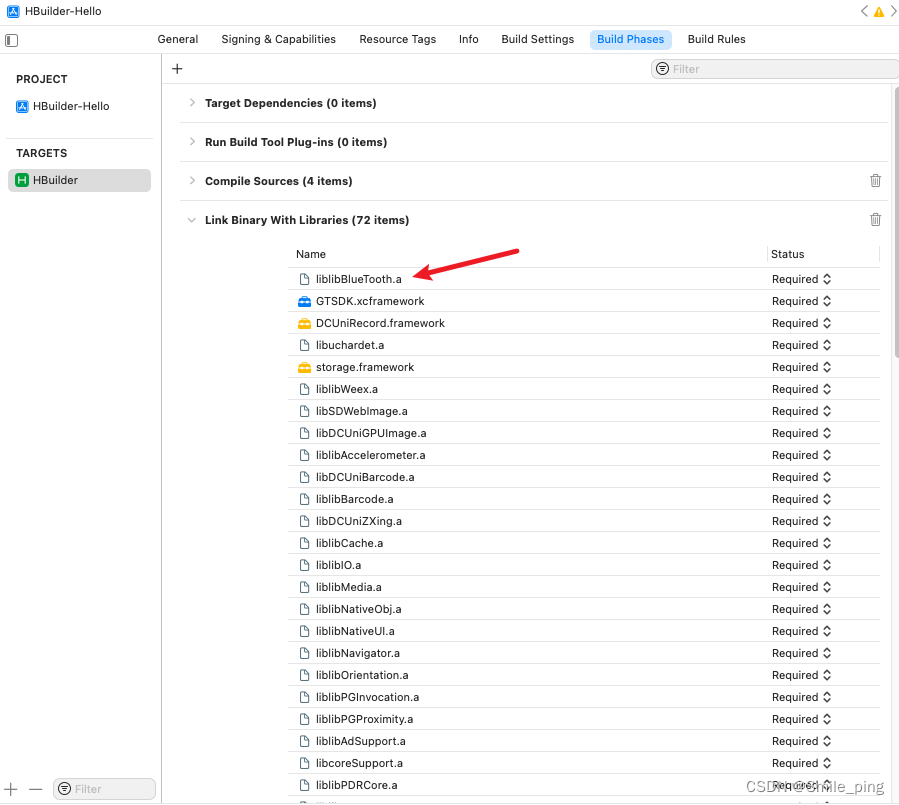The width and height of the screenshot is (899, 805).
Task: Delete the Compile Sources phase
Action: tap(875, 181)
